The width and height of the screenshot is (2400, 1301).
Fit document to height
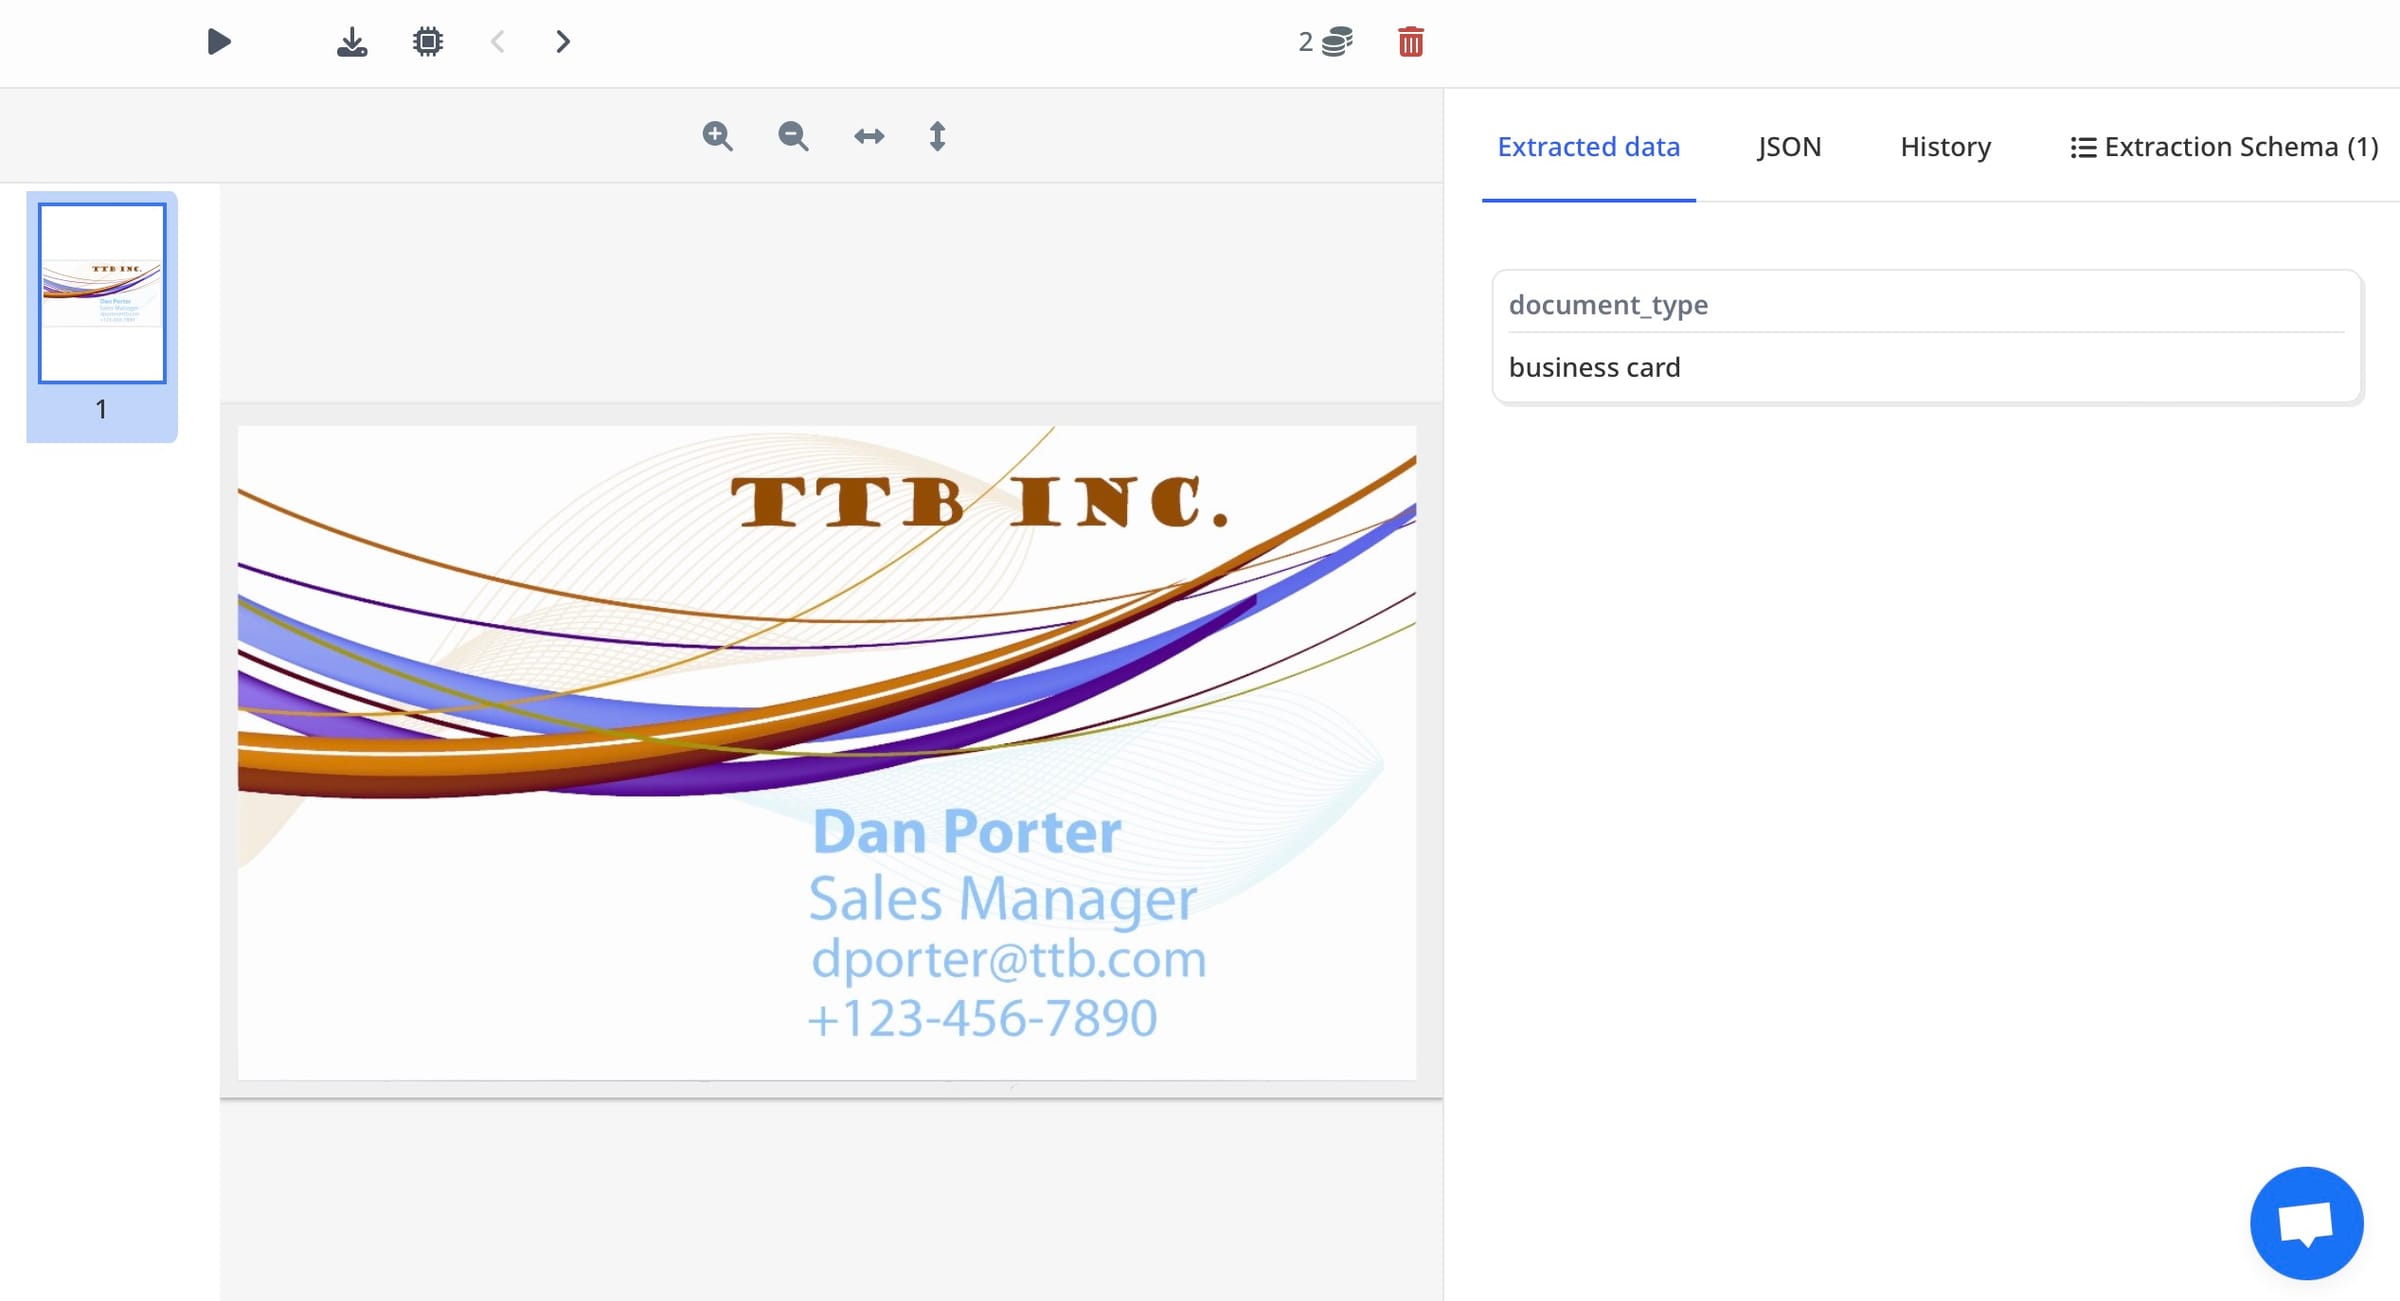tap(937, 136)
